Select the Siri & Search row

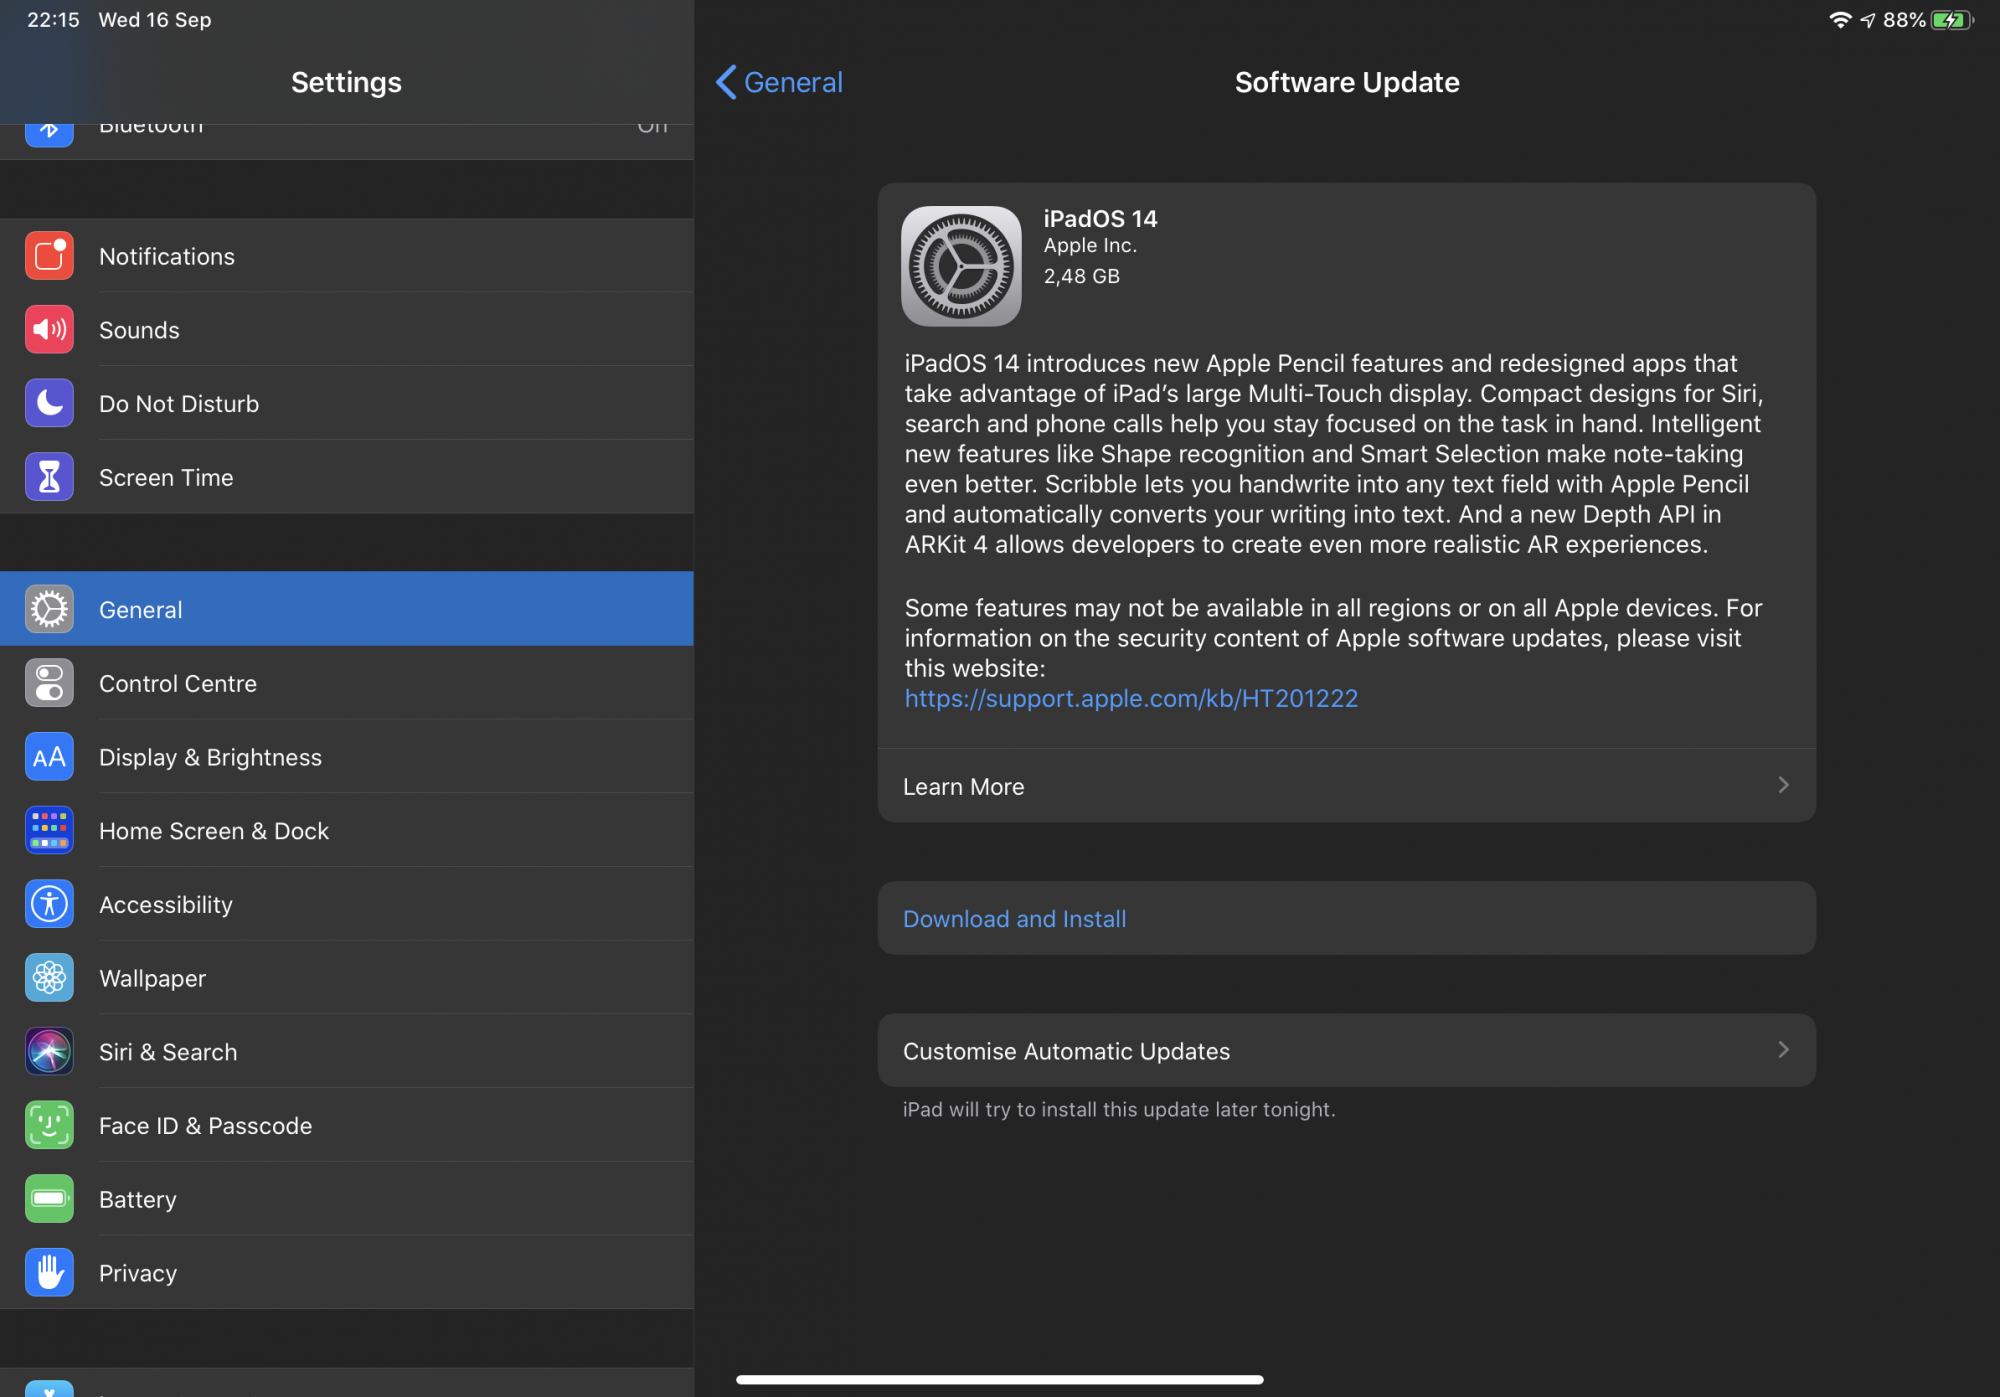tap(347, 1052)
